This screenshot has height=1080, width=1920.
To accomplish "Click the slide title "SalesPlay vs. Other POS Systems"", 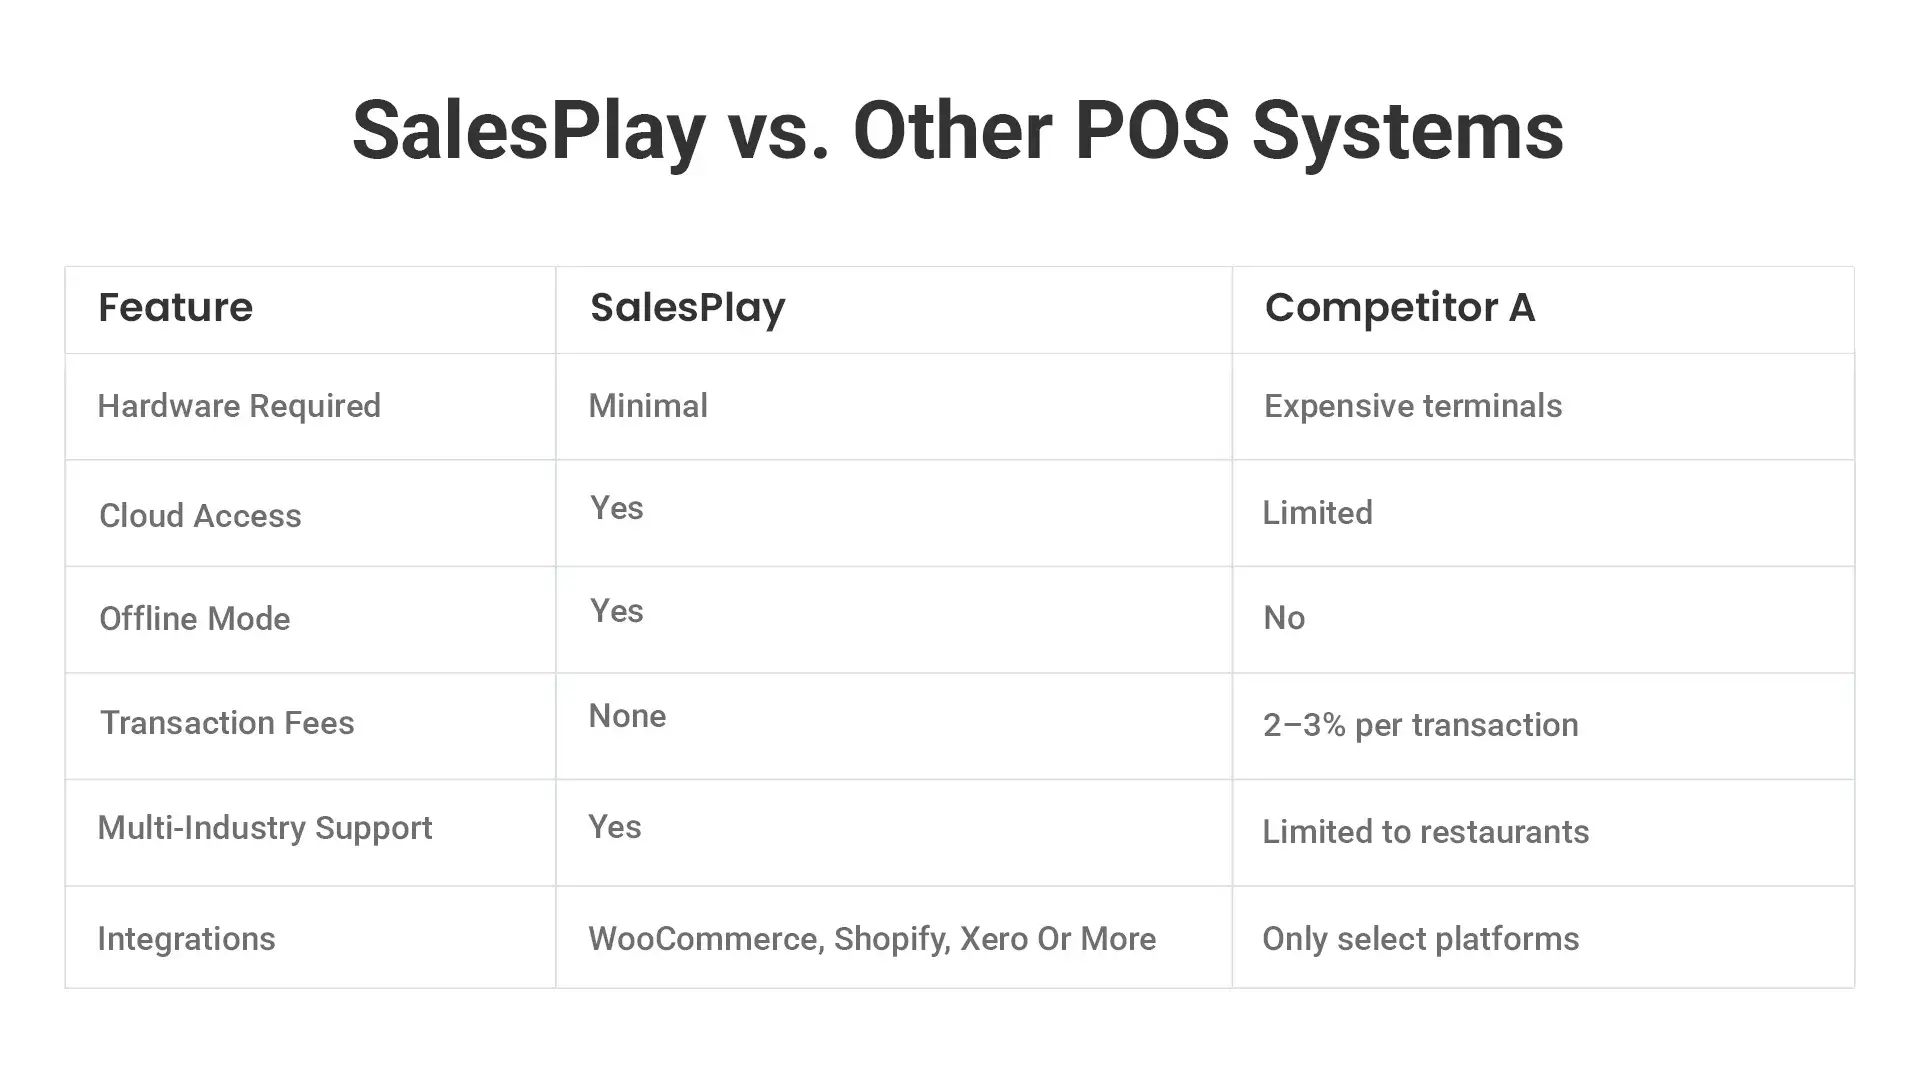I will [x=958, y=131].
